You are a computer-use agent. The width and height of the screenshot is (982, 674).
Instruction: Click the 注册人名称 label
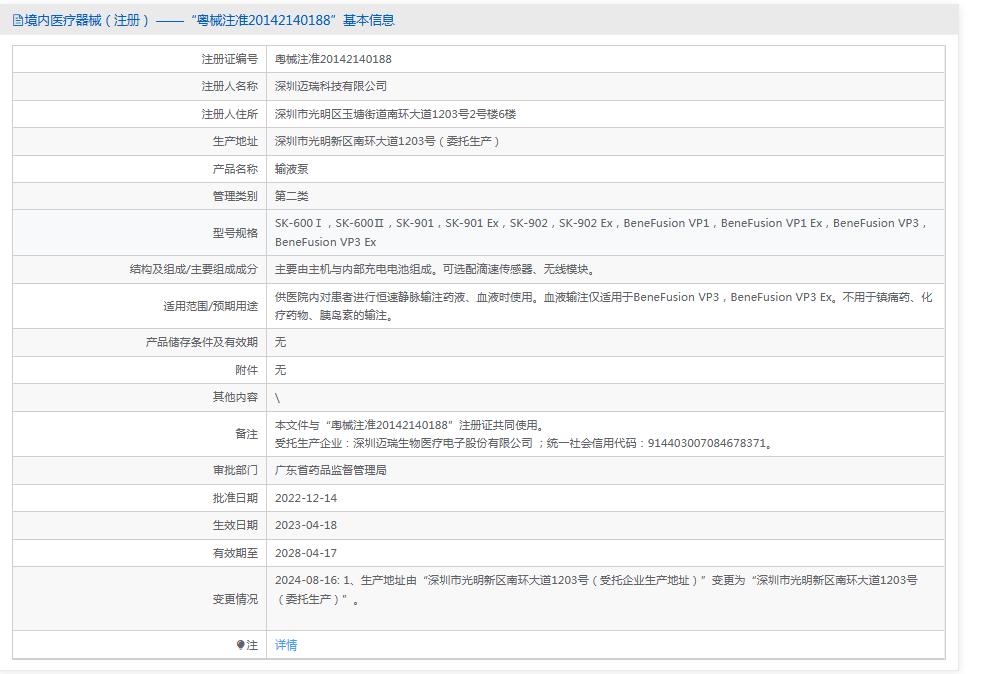[229, 86]
